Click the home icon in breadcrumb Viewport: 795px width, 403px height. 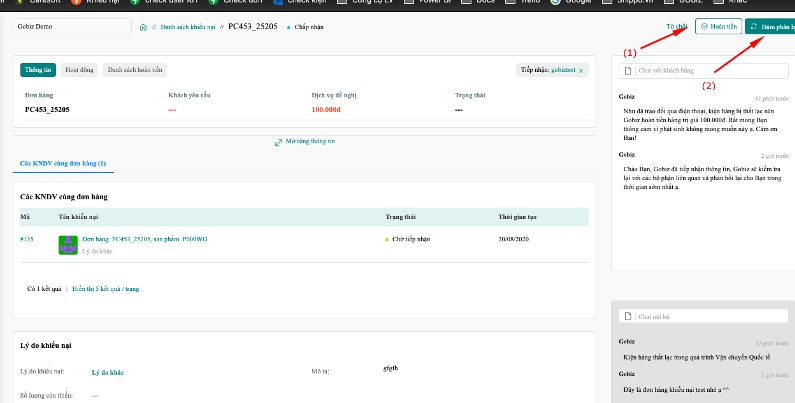(x=146, y=27)
